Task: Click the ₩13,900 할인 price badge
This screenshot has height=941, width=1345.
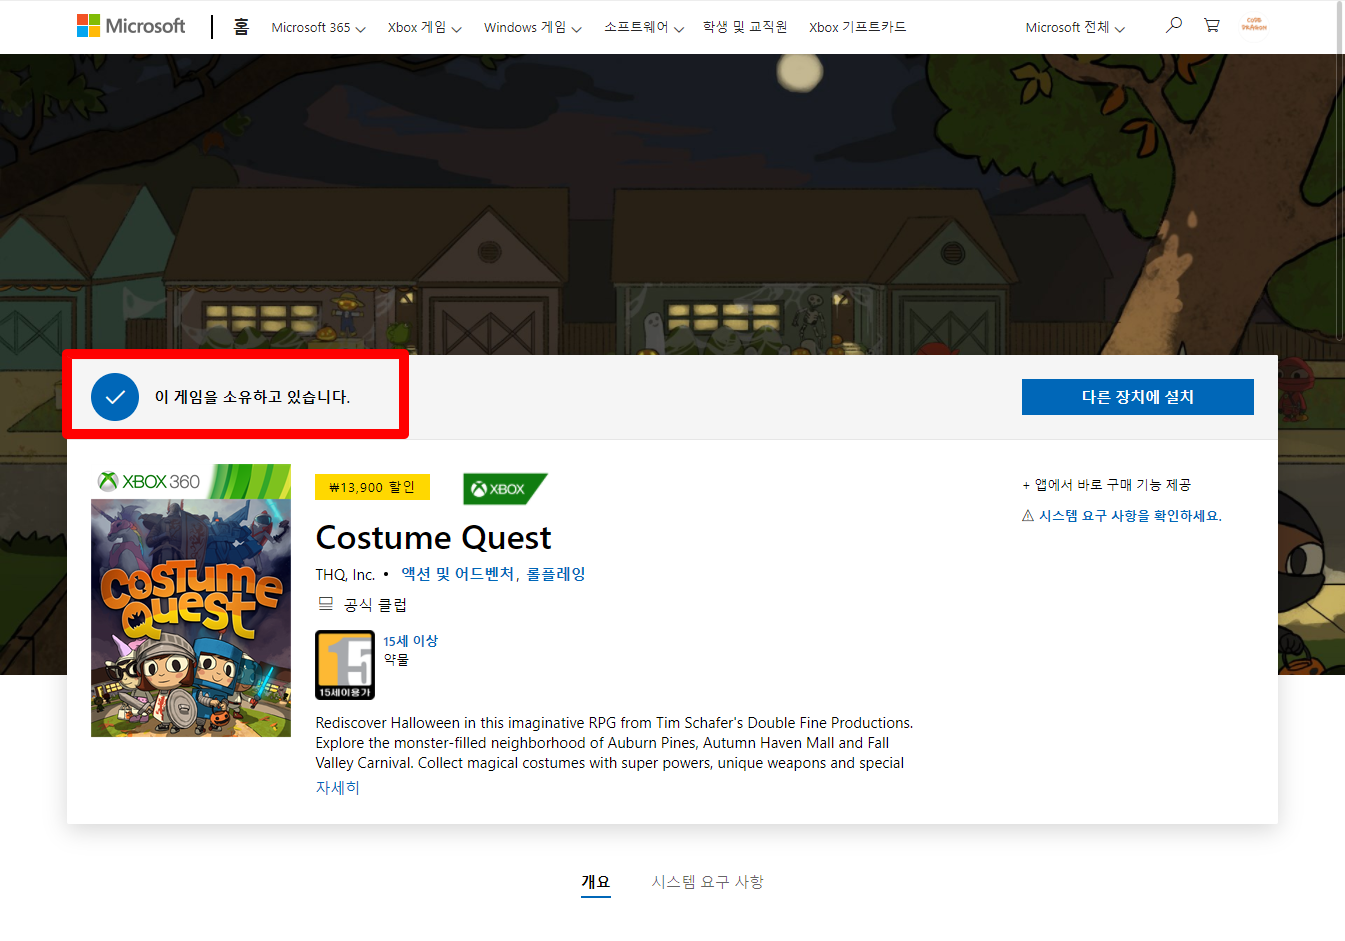Action: tap(372, 487)
